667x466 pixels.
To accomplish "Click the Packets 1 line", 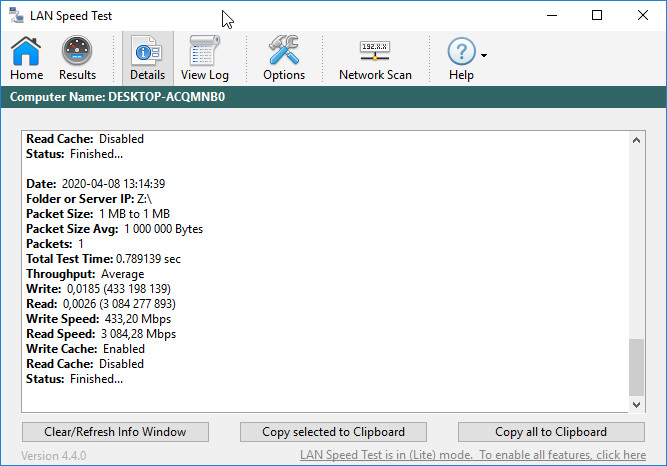I will coord(55,244).
